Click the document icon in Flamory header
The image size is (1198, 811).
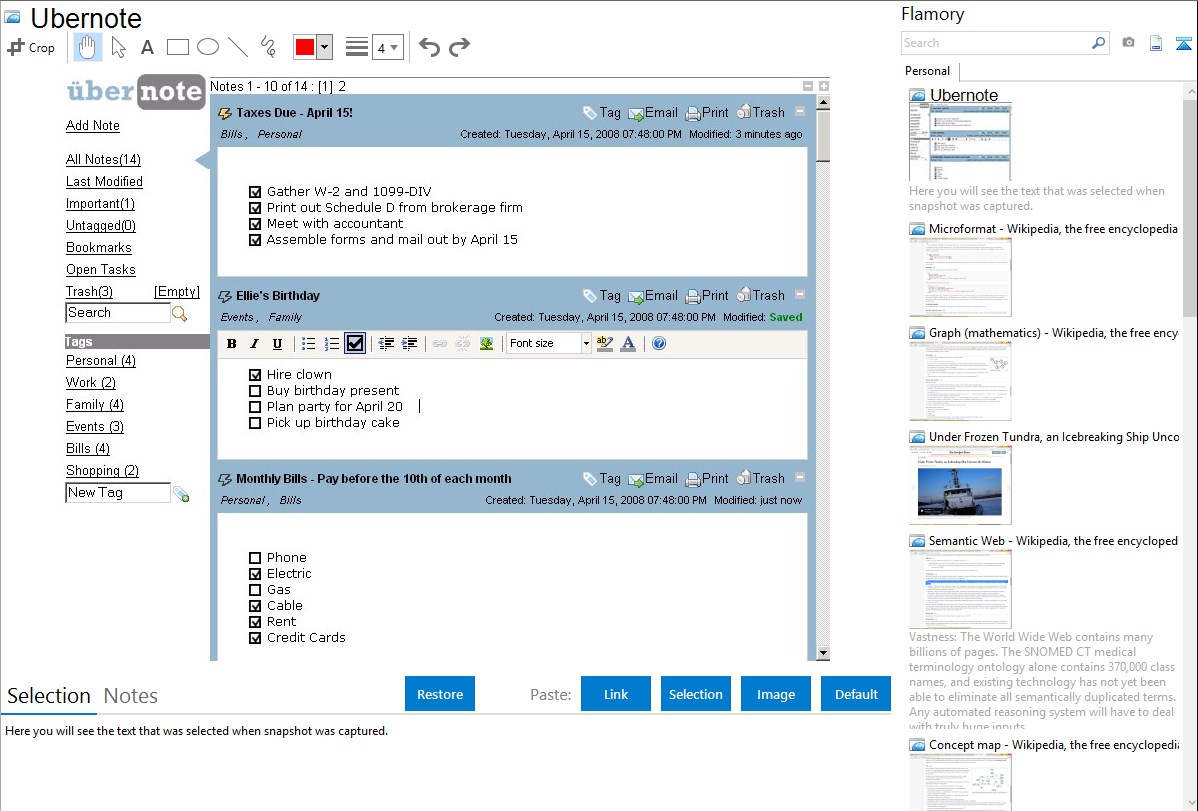(1156, 43)
